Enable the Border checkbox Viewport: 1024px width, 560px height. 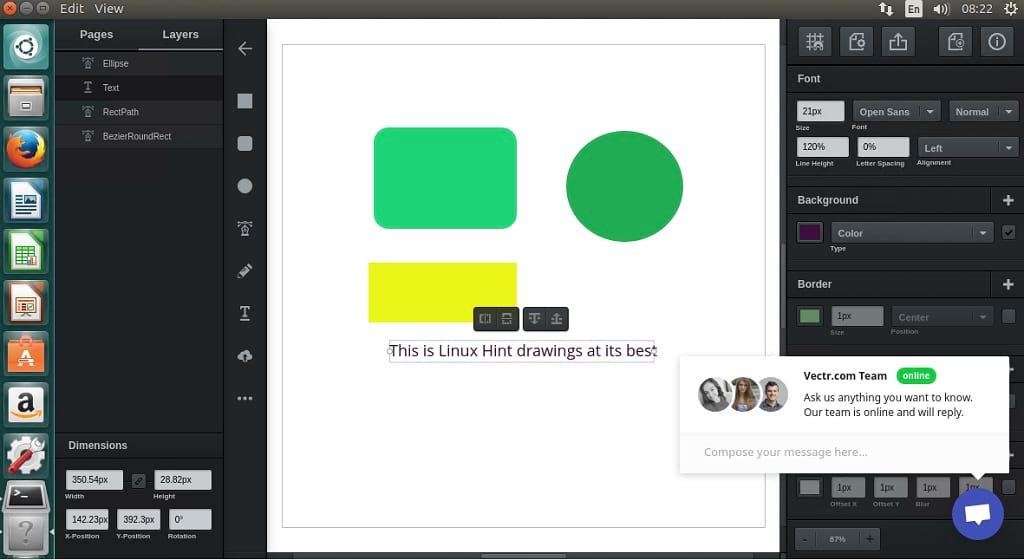1008,316
